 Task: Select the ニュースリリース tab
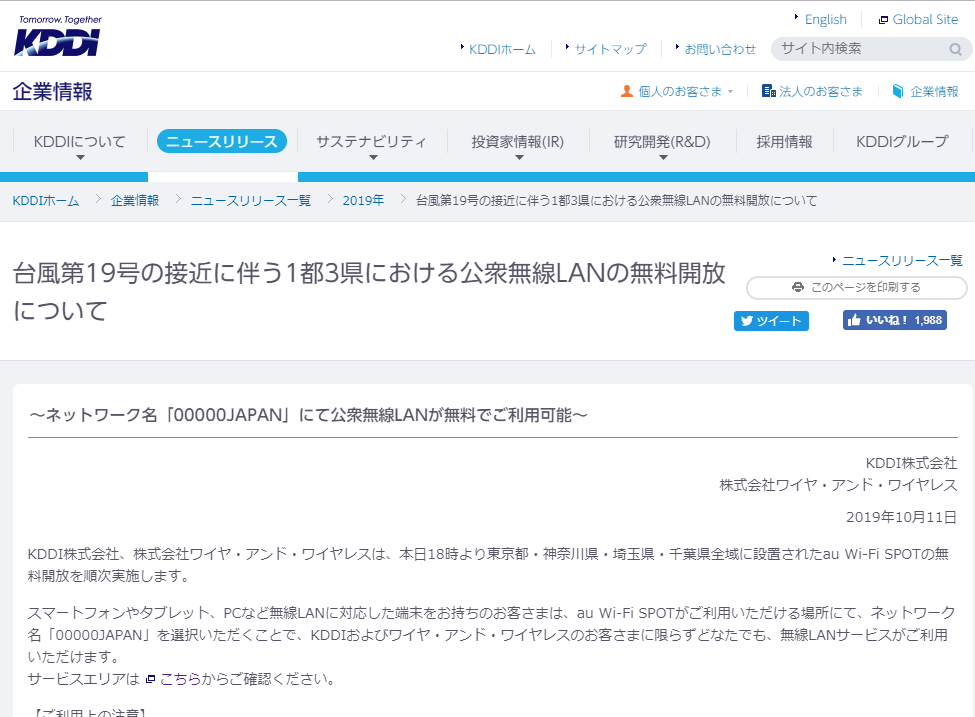coord(222,142)
